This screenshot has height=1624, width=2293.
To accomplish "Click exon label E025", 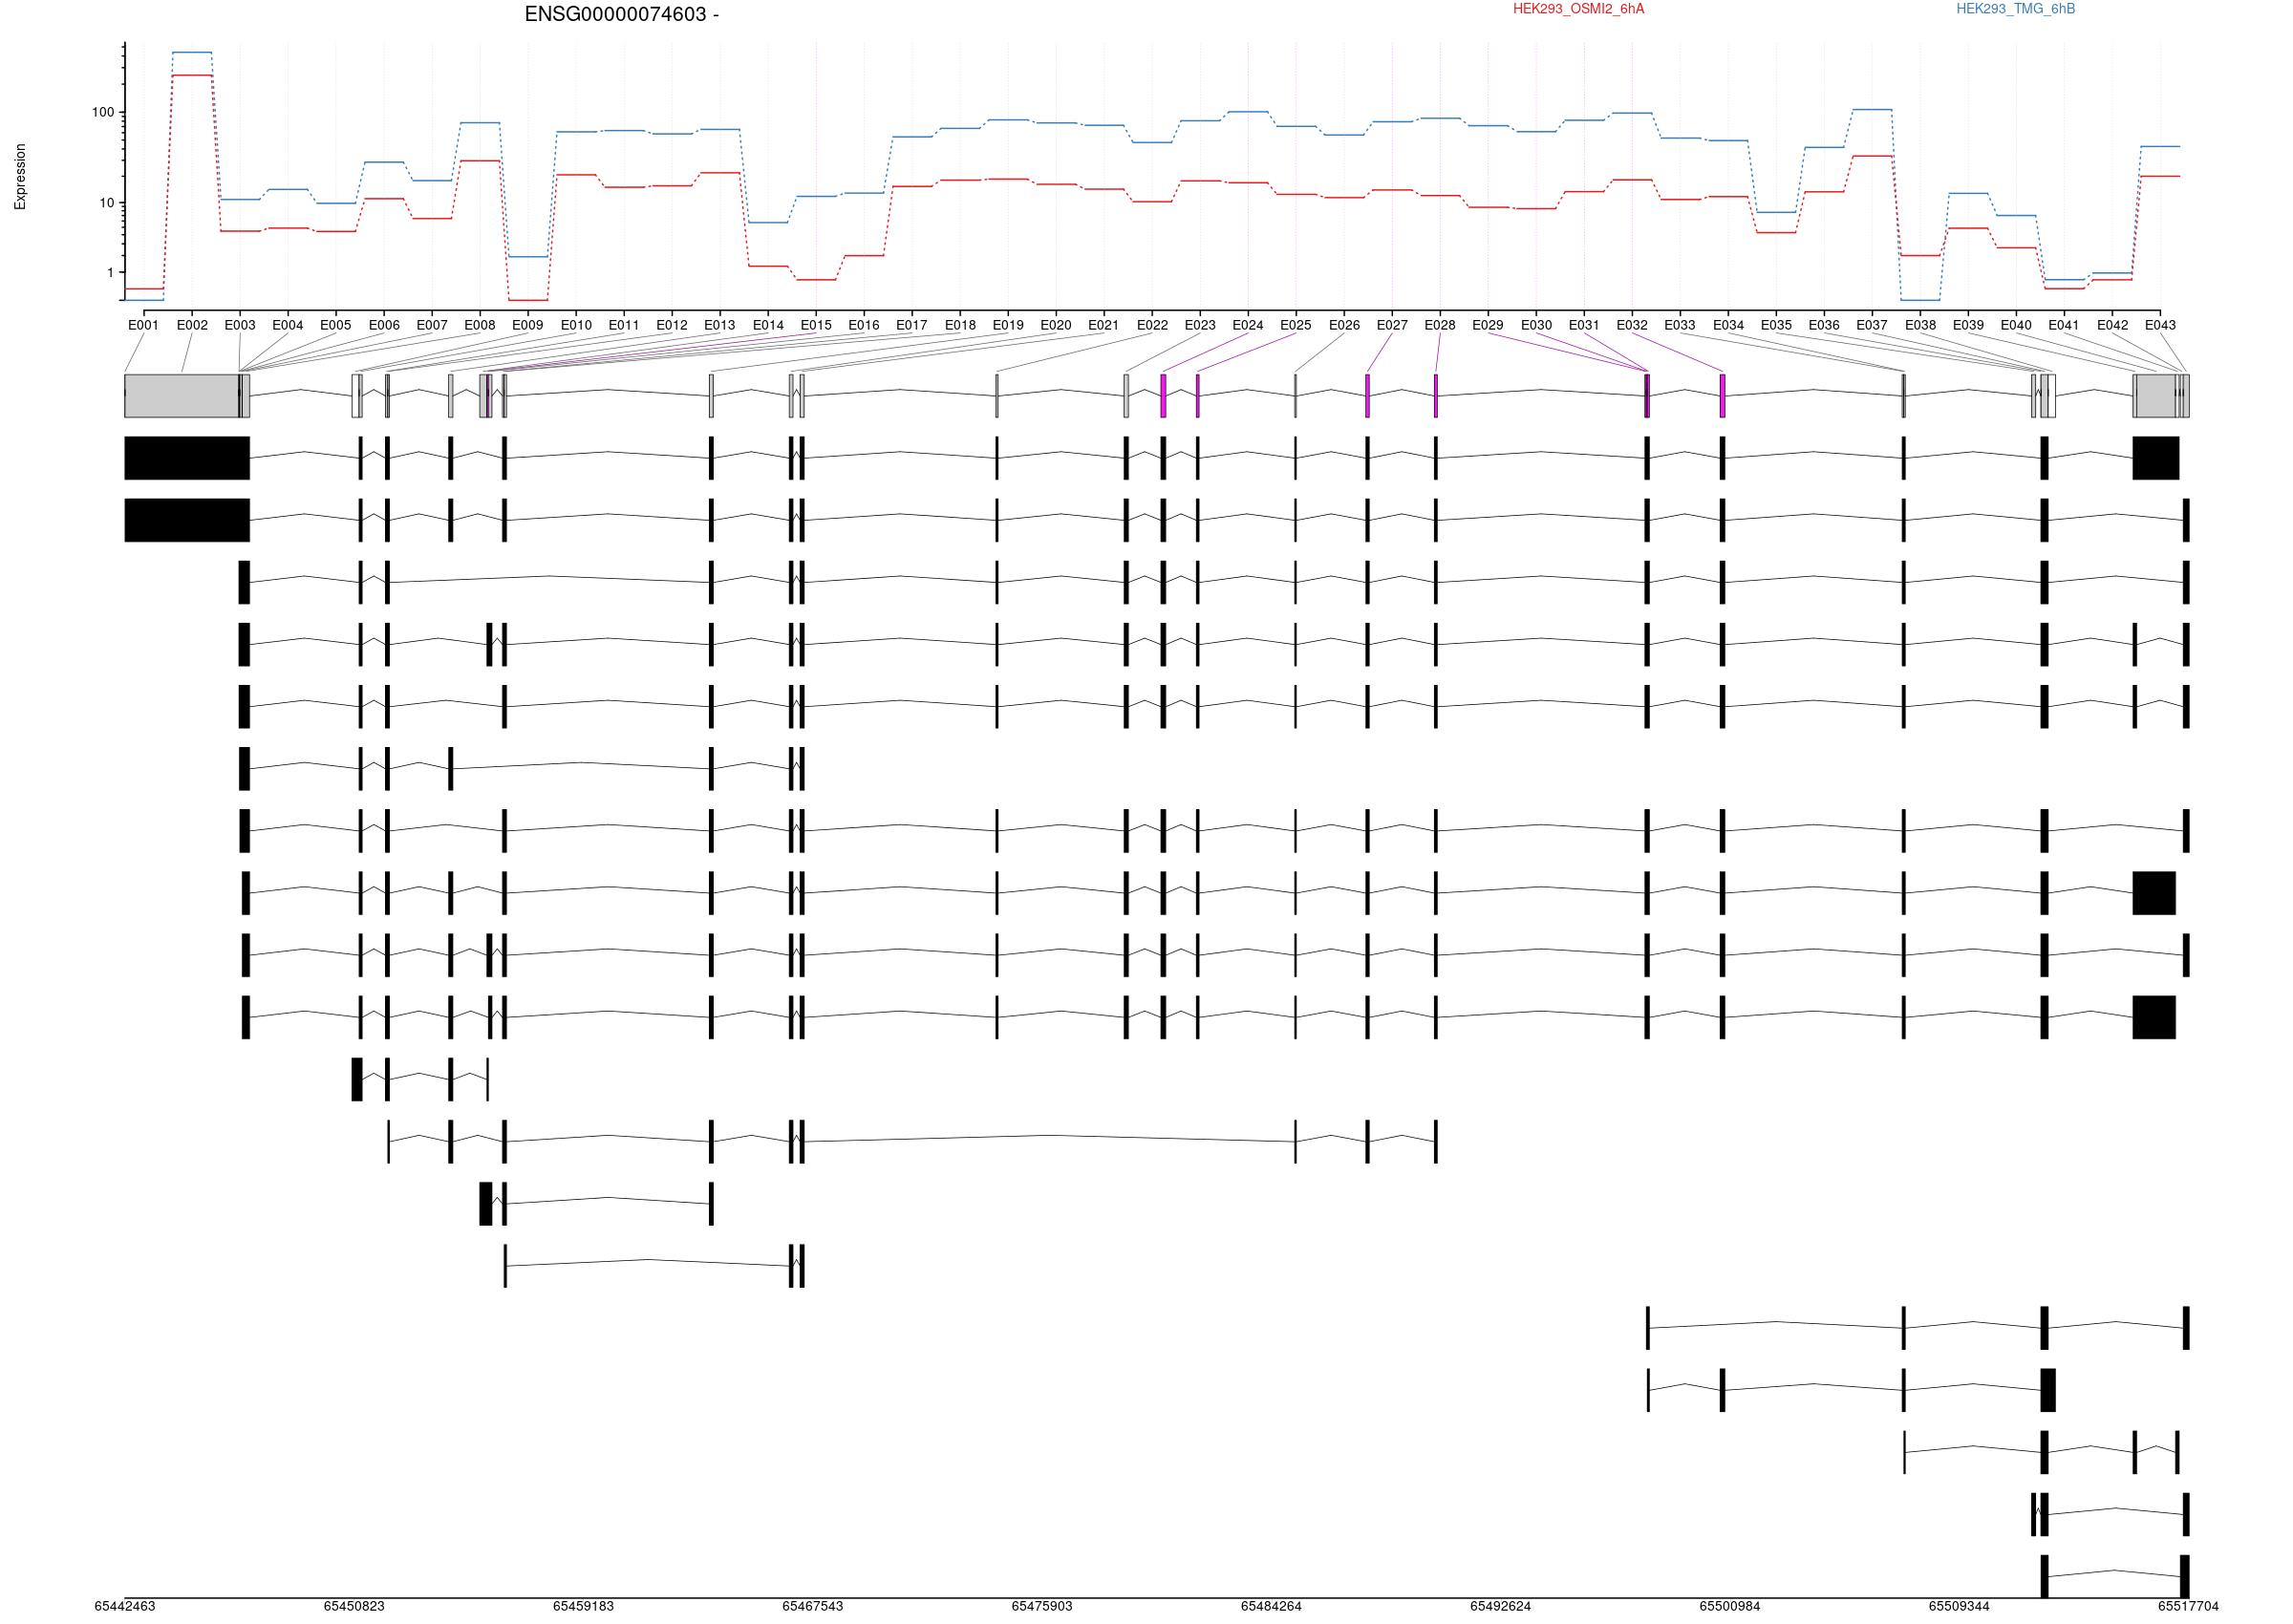I will pos(1295,325).
